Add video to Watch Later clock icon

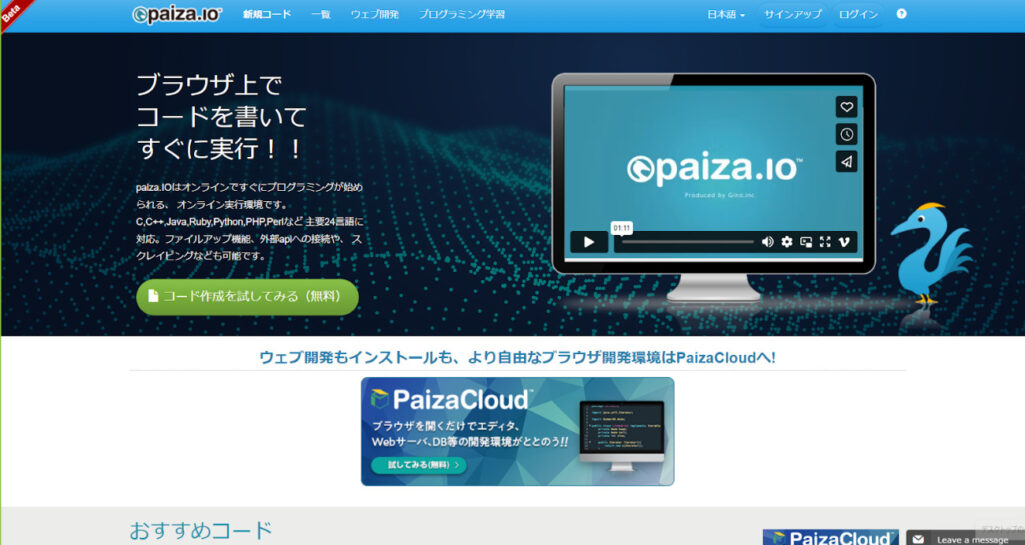pos(847,135)
